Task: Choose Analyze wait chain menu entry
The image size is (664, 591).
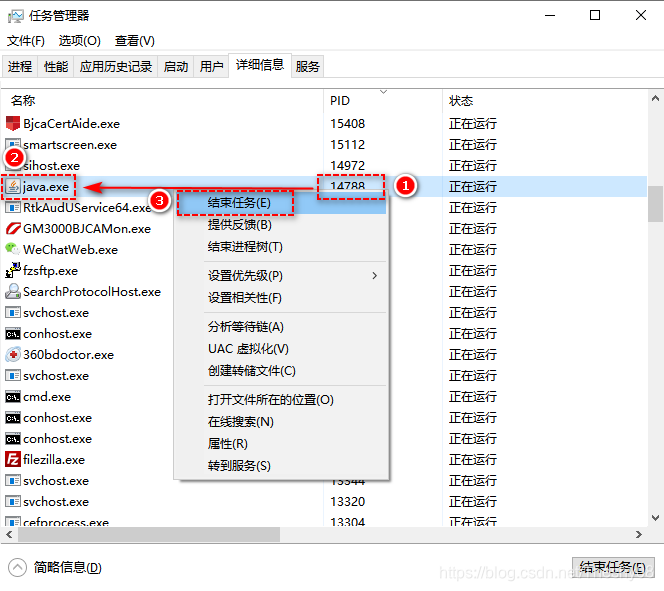Action: click(x=282, y=327)
